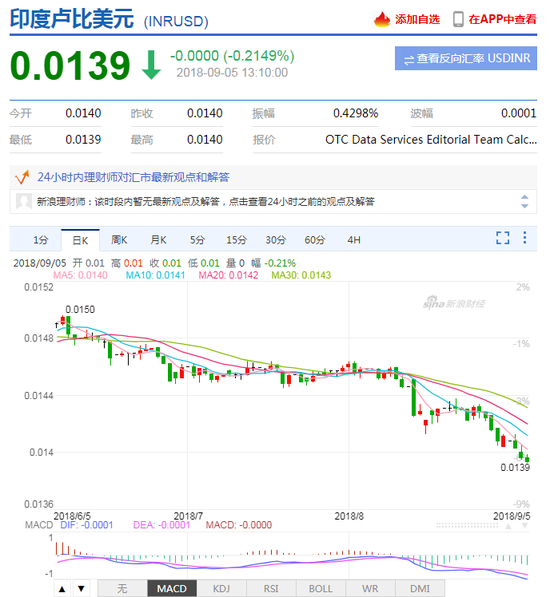Click the MA20: 0.0142 legend label
This screenshot has width=550, height=597.
coord(228,275)
